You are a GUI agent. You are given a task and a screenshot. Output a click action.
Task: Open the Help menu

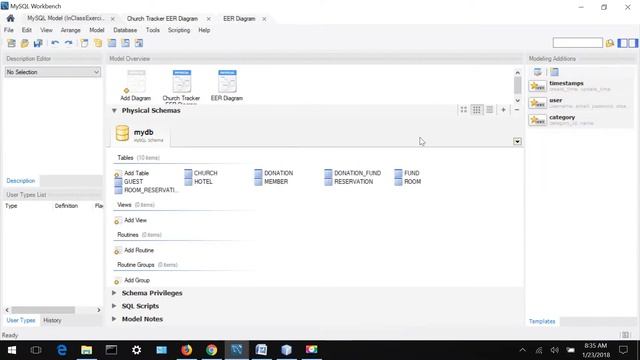coord(204,30)
